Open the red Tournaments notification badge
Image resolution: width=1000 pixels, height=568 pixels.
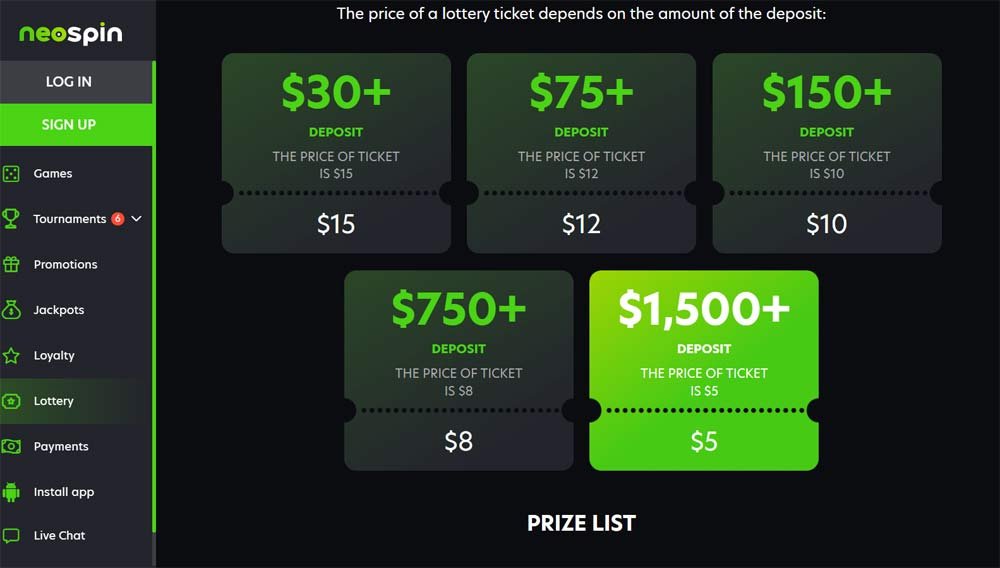pyautogui.click(x=117, y=219)
